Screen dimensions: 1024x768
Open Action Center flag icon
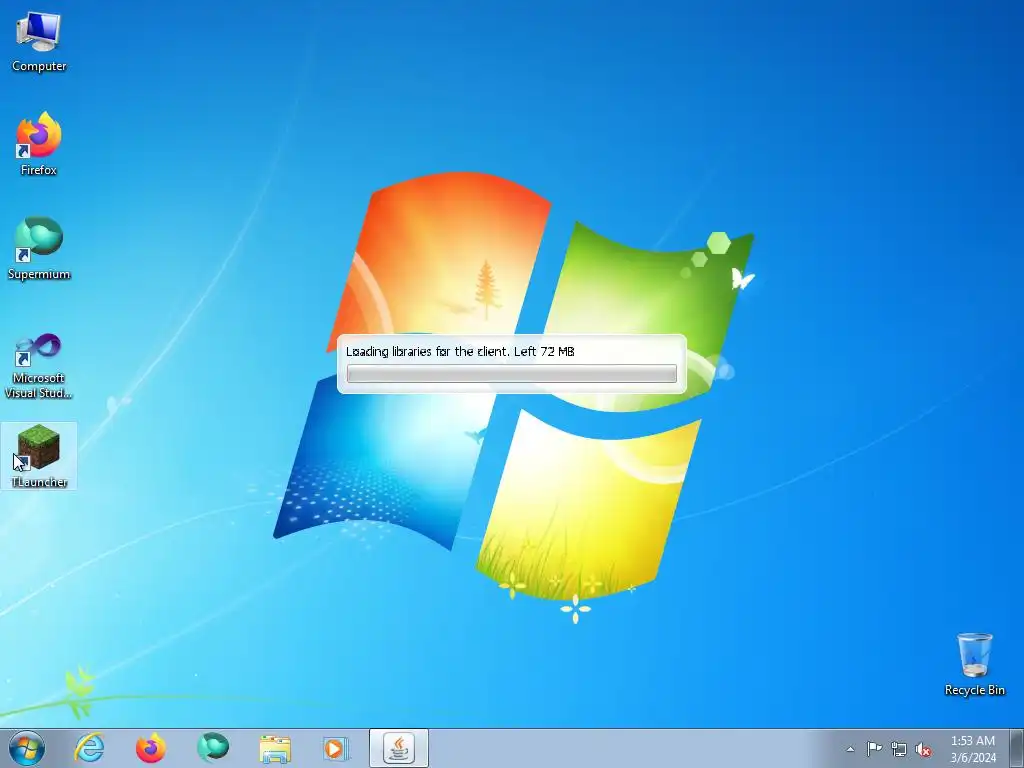coord(874,749)
